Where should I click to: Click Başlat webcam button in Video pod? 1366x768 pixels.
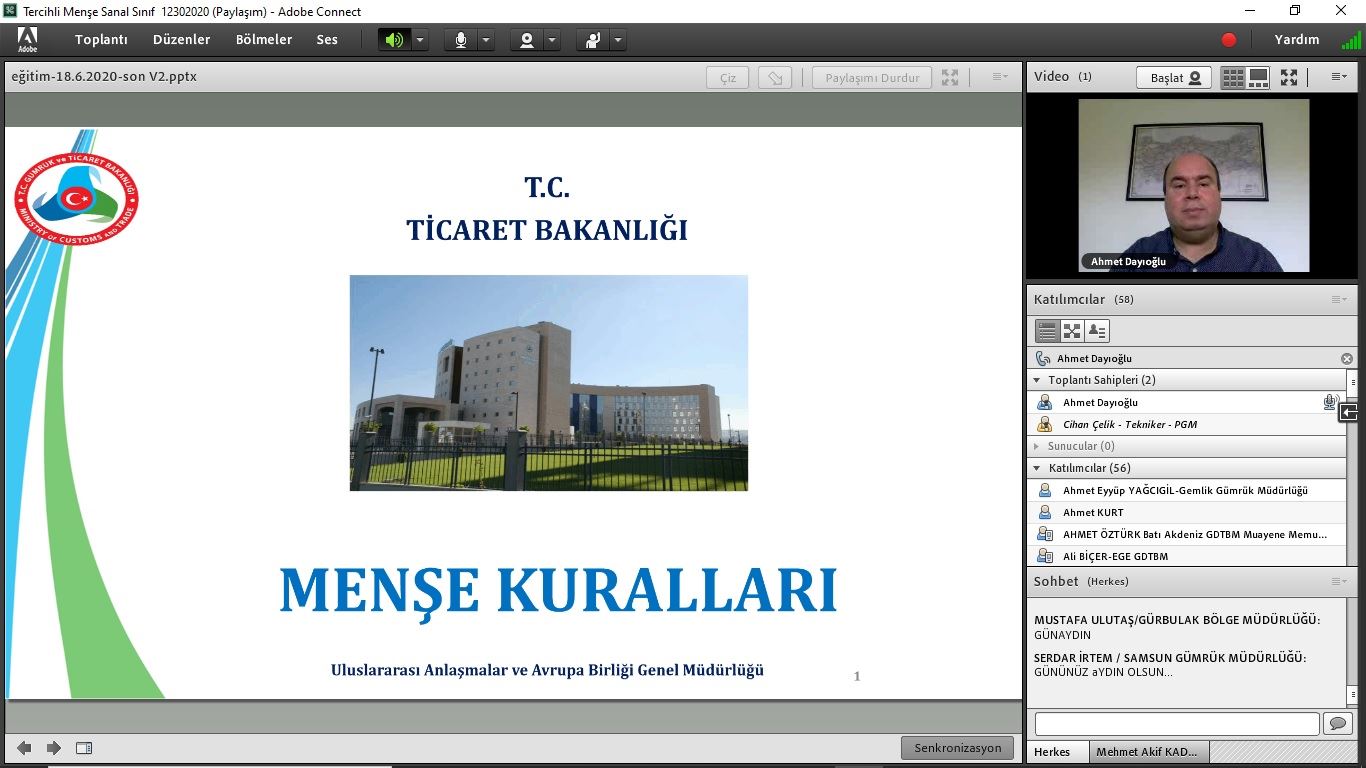1173,78
